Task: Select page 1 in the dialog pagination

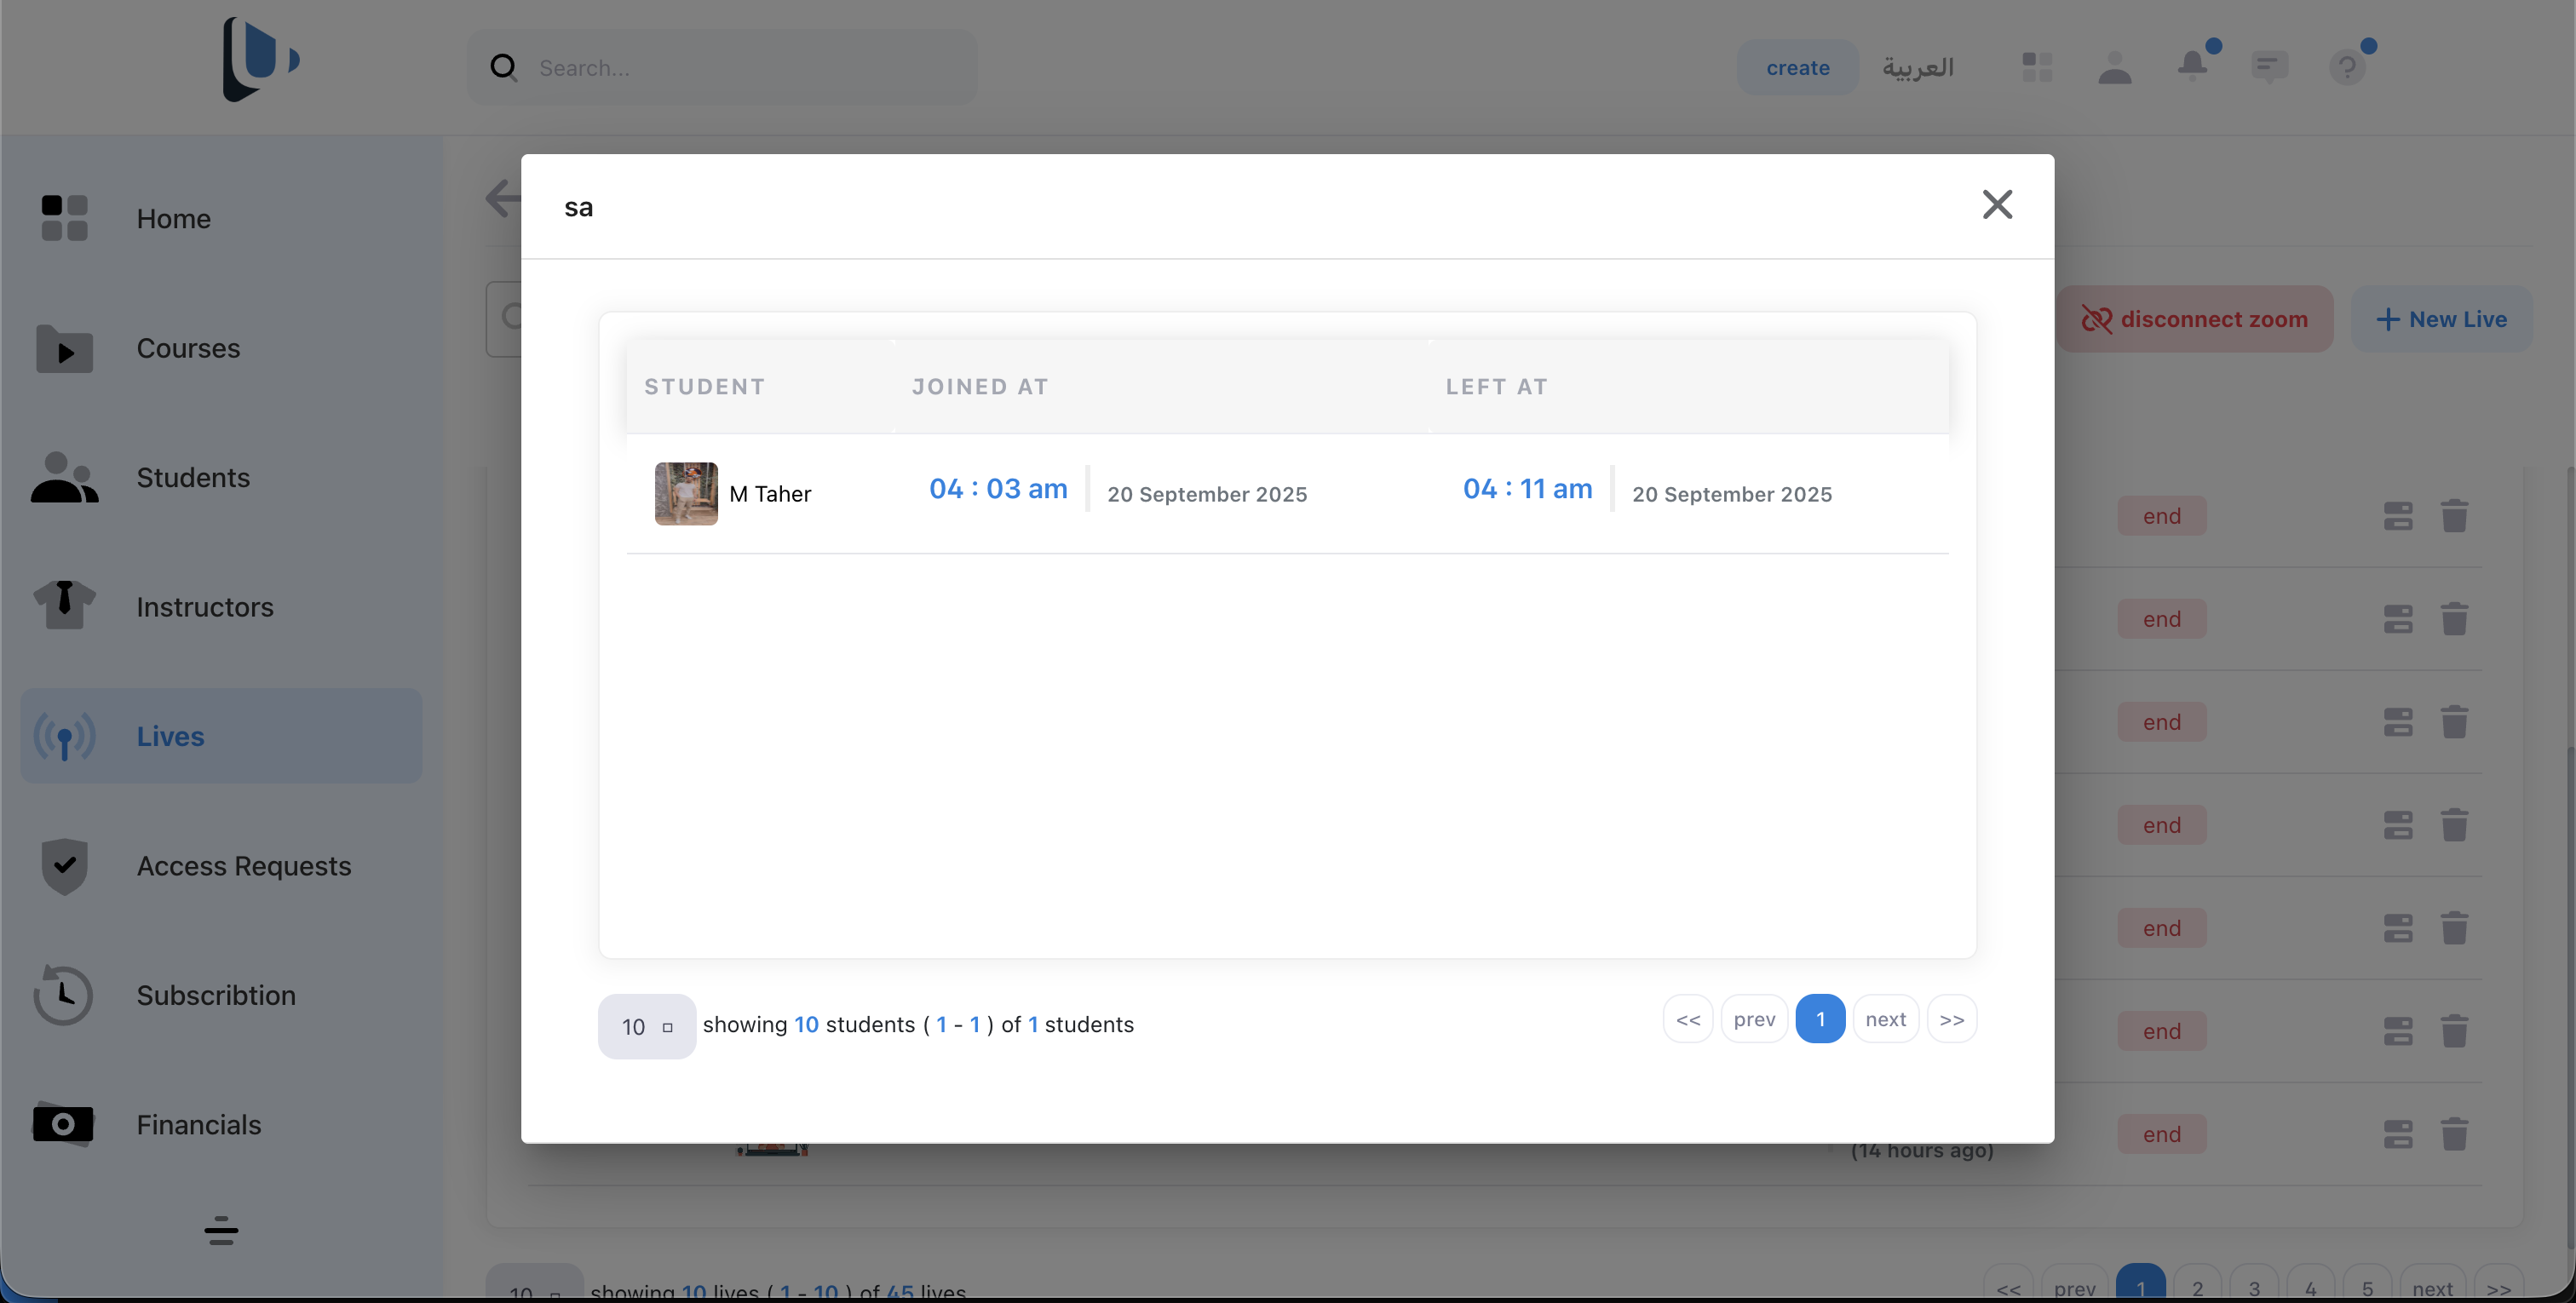Action: click(1820, 1019)
